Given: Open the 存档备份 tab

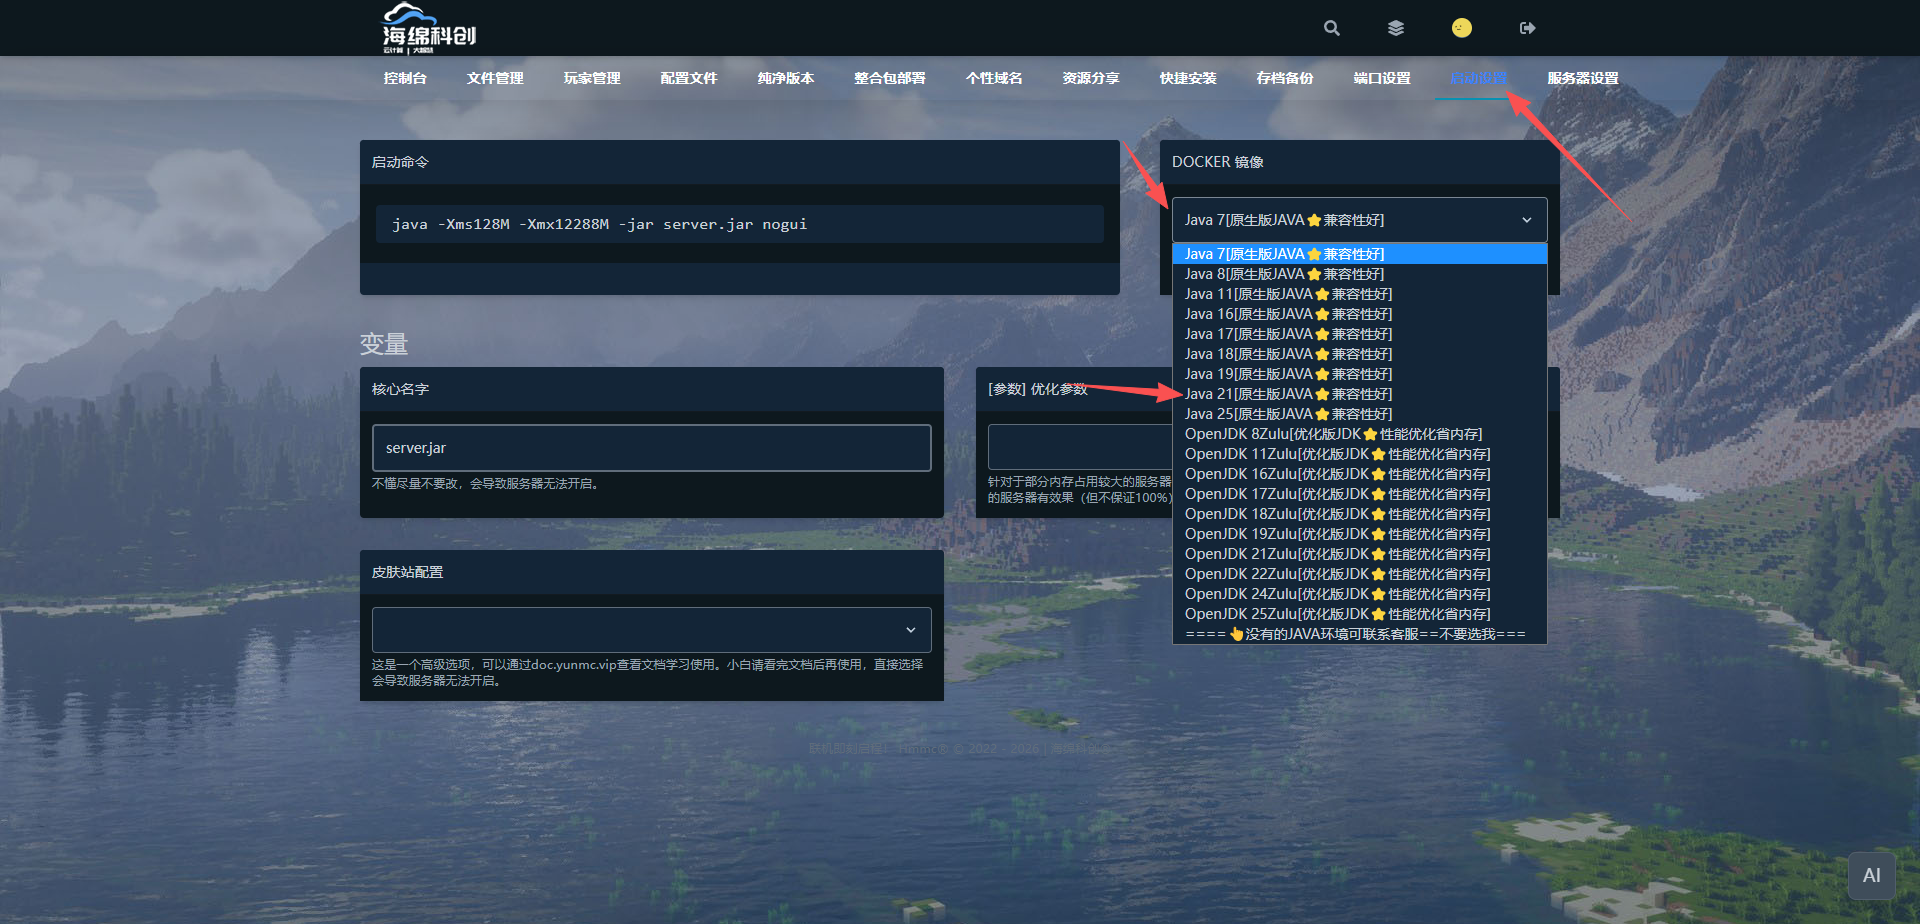Looking at the screenshot, I should (1285, 78).
